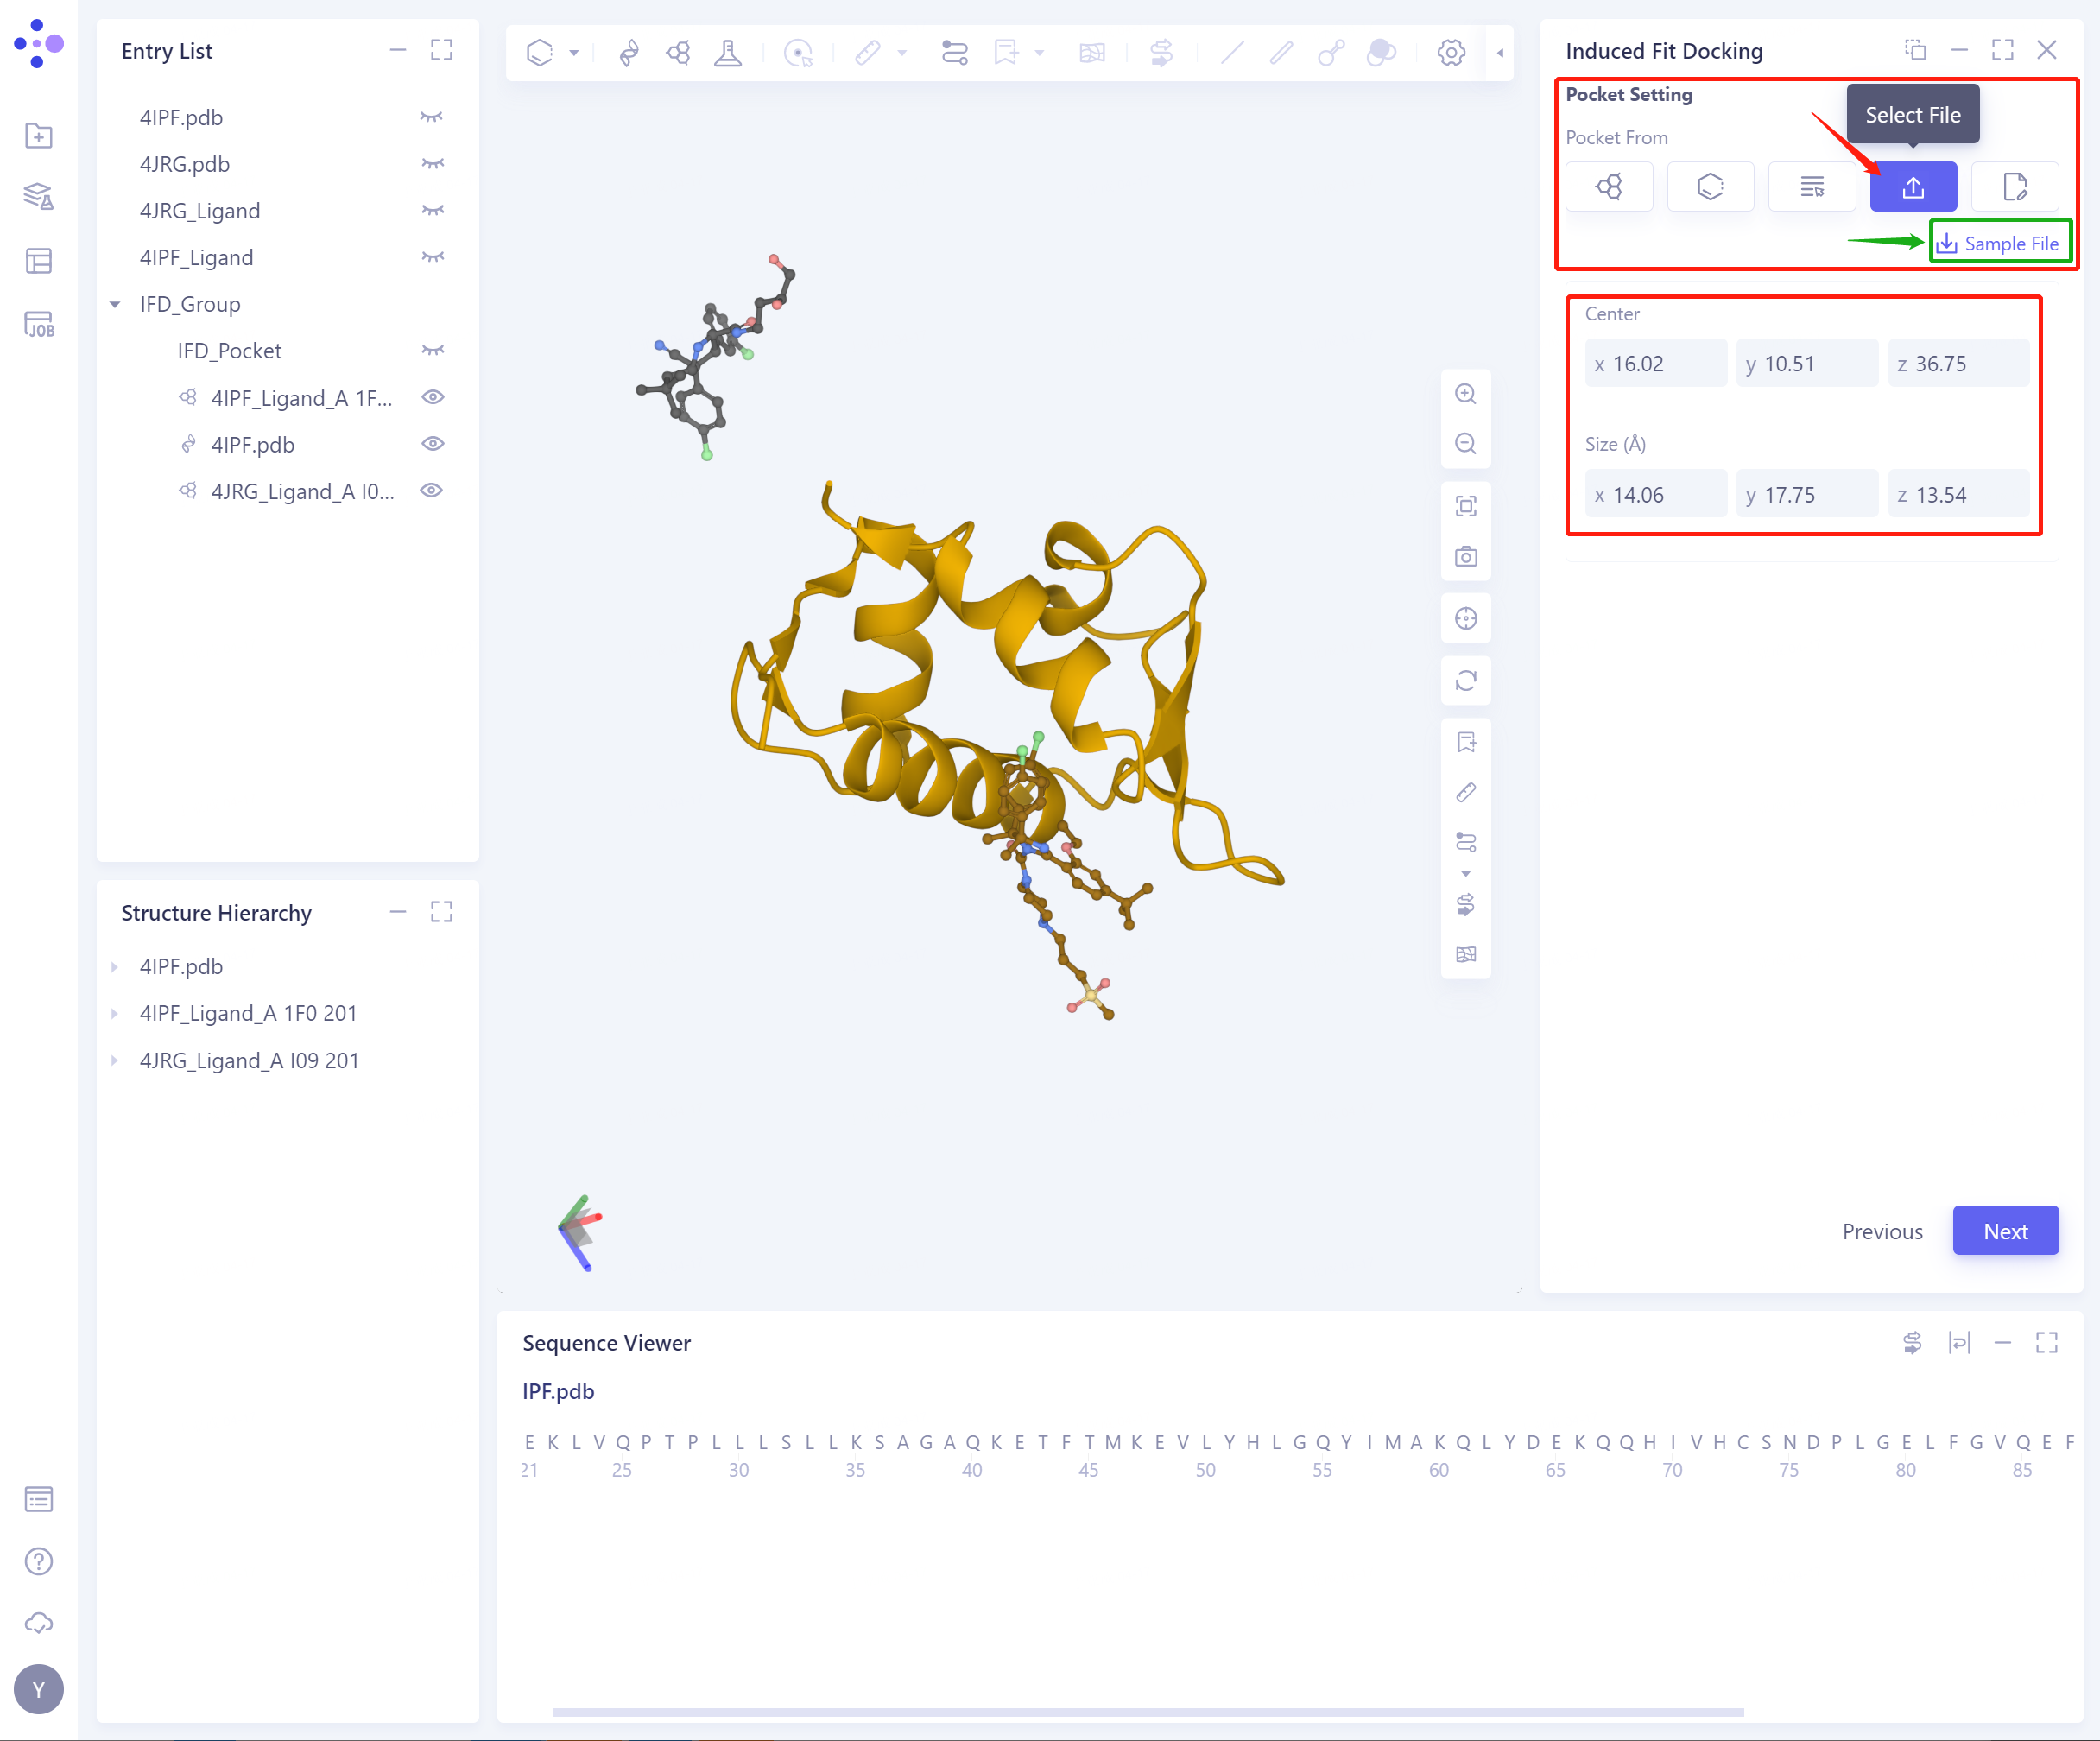Click the file upload icon under Pocket From
This screenshot has width=2100, height=1741.
point(1913,186)
